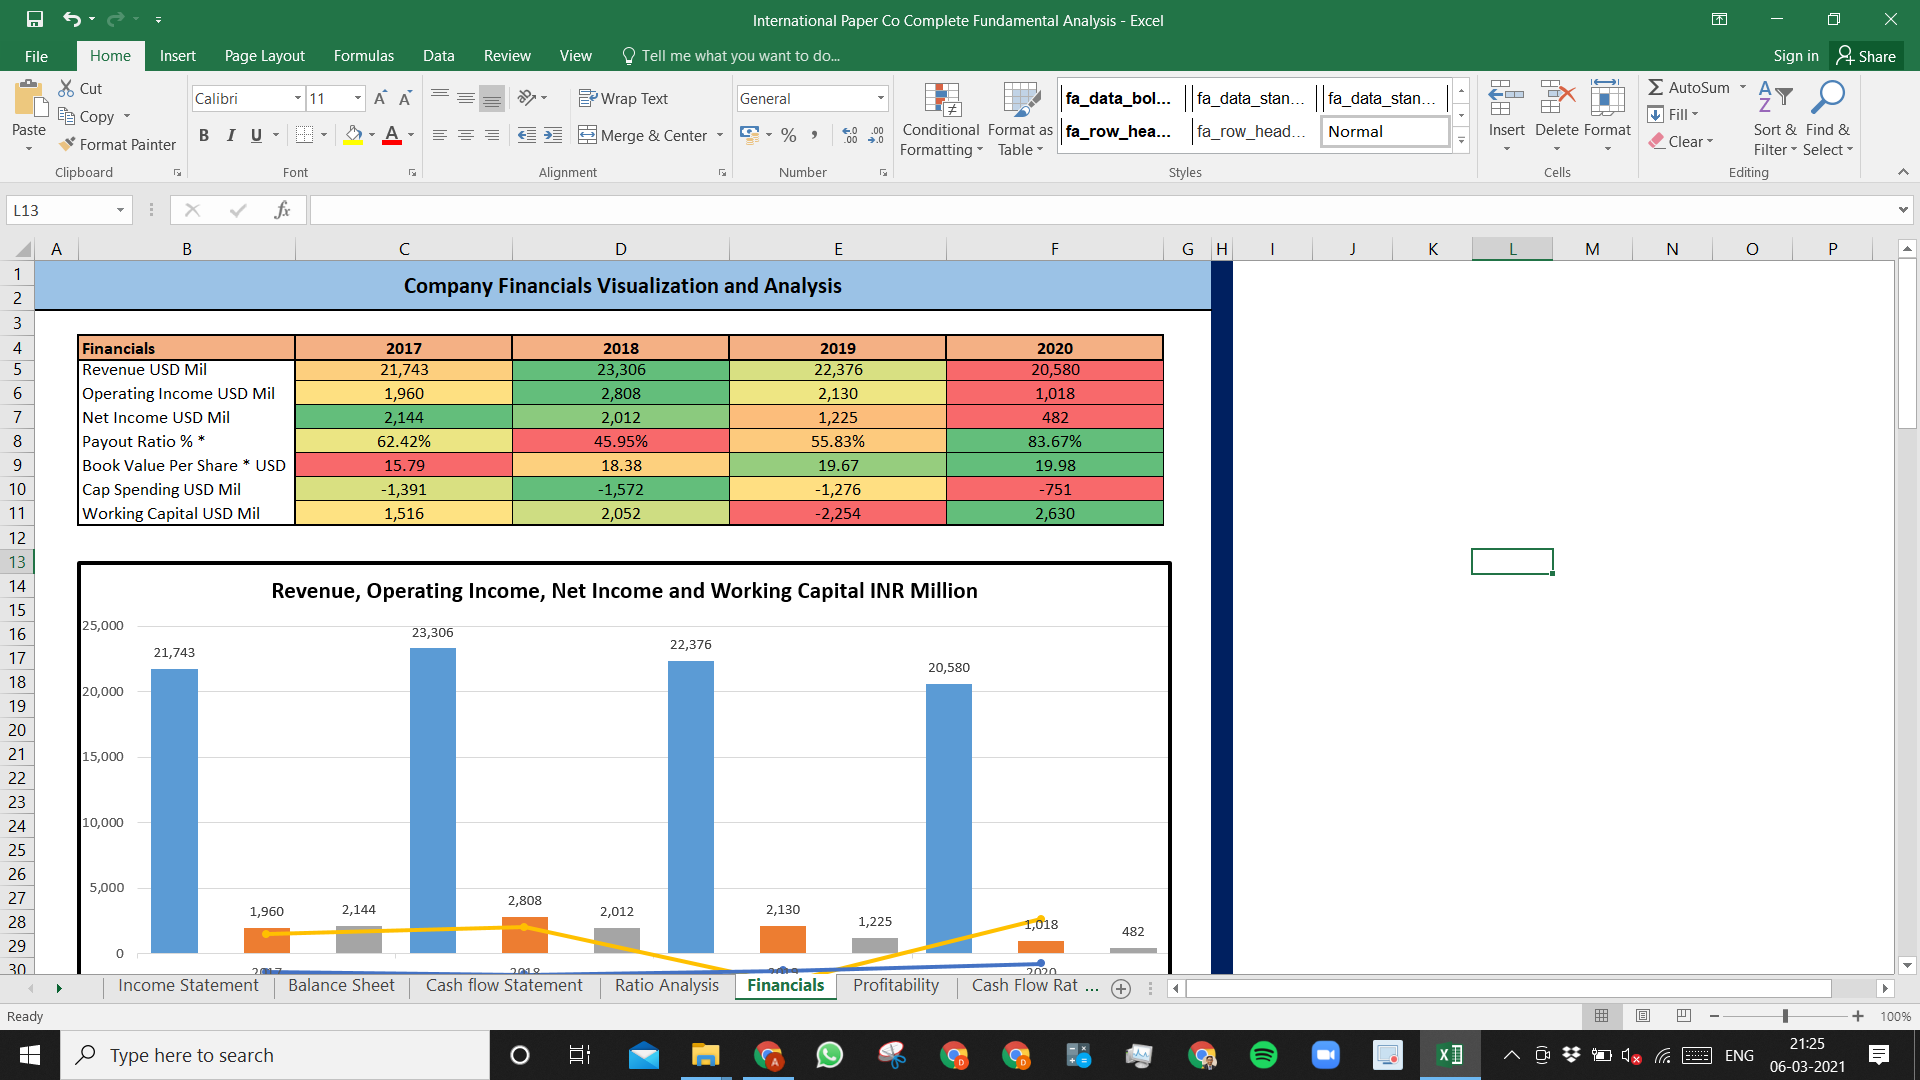Click the Cut scissors icon
This screenshot has width=1920, height=1080.
pyautogui.click(x=66, y=88)
